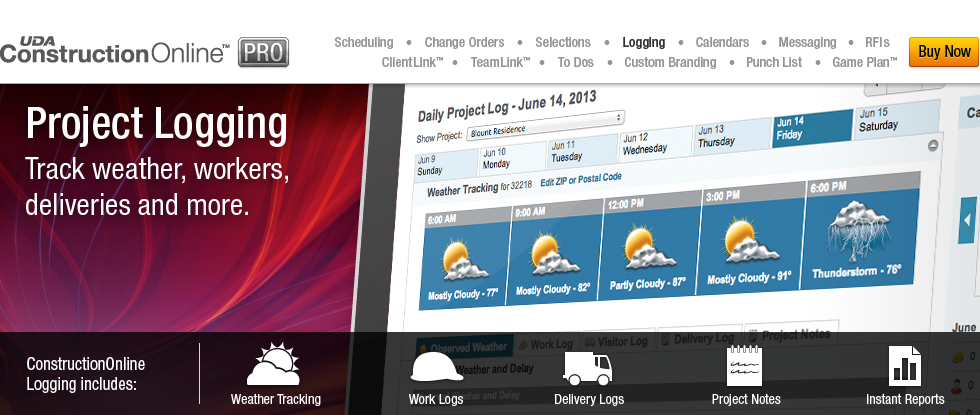The height and width of the screenshot is (415, 980).
Task: Open the Messaging menu item
Action: pyautogui.click(x=807, y=42)
